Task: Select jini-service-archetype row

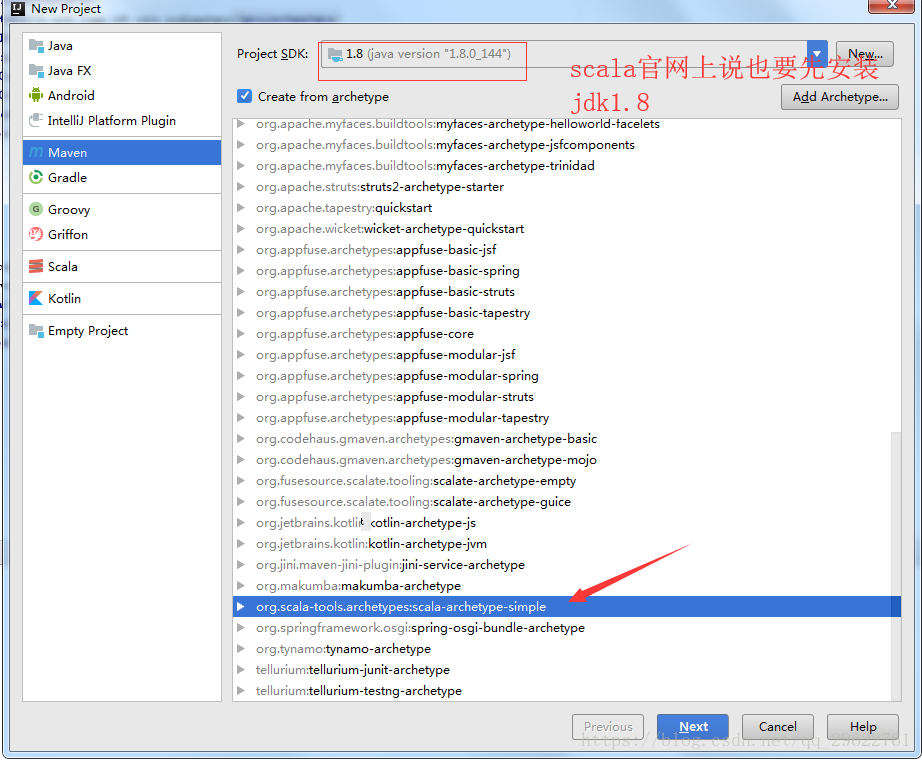Action: coord(567,565)
